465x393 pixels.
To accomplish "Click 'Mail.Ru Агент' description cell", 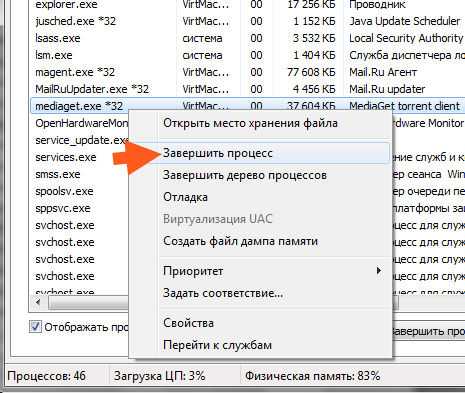I will (x=383, y=72).
